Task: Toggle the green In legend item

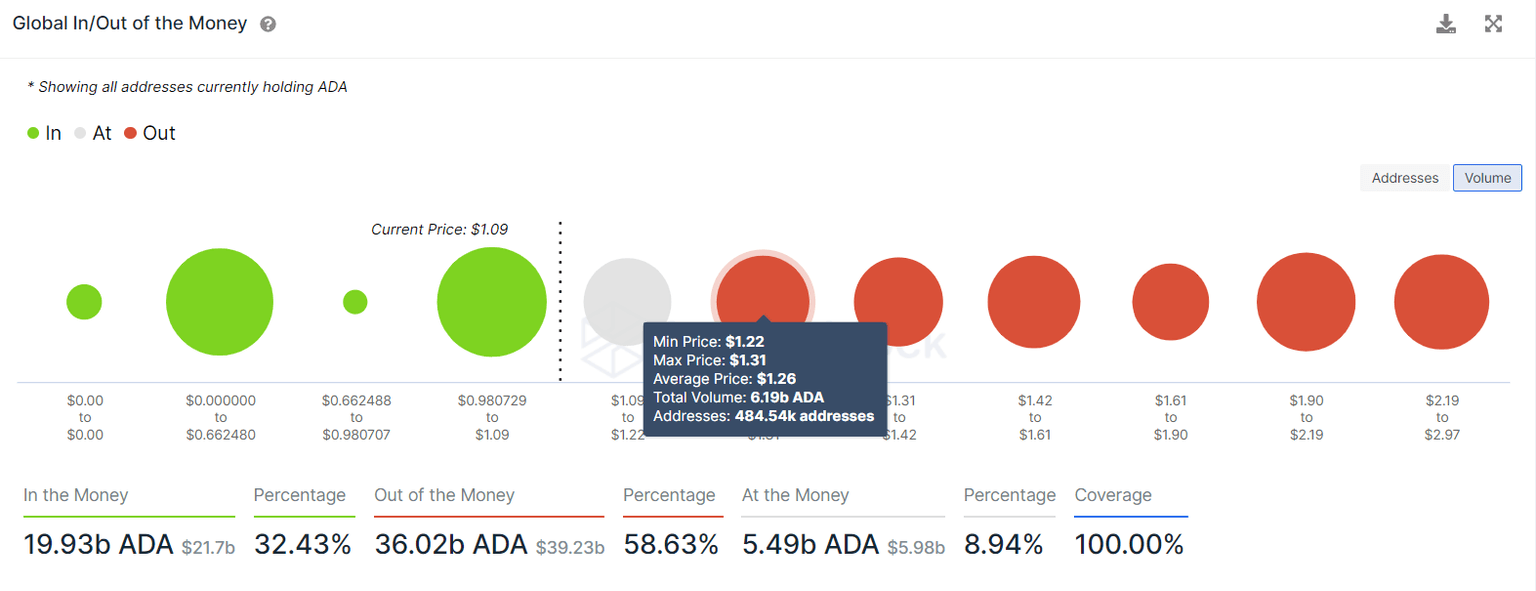Action: [x=45, y=133]
